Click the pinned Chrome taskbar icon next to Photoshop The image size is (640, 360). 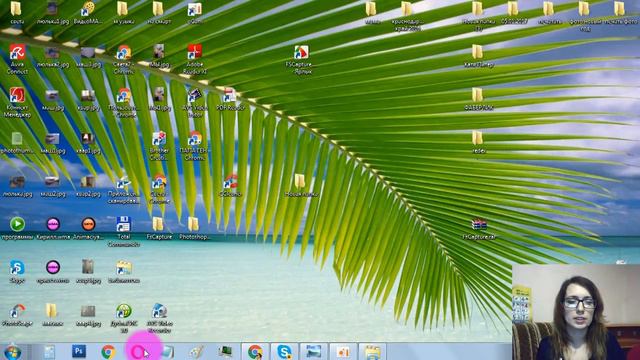coord(108,351)
